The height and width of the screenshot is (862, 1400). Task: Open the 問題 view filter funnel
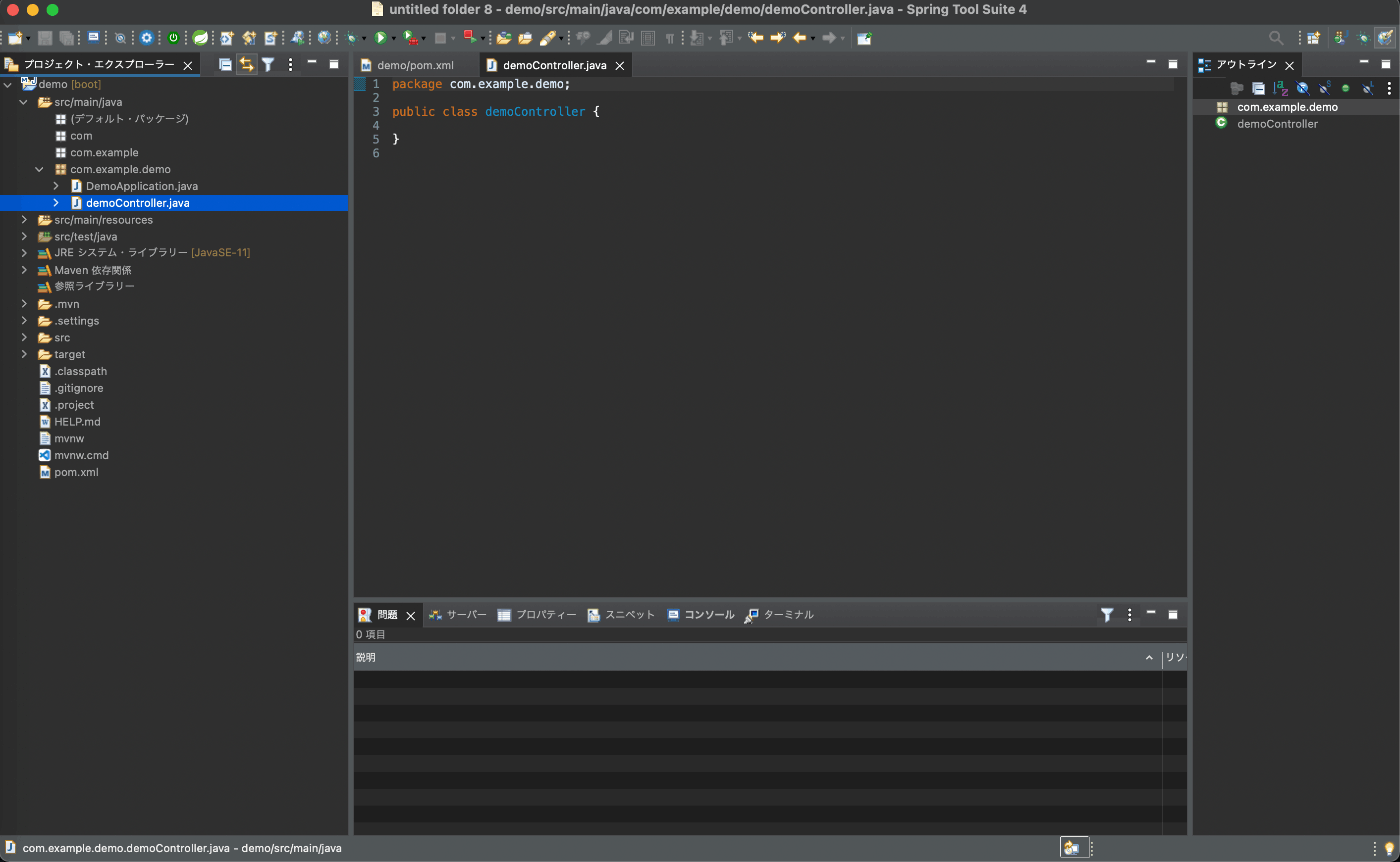click(1107, 615)
